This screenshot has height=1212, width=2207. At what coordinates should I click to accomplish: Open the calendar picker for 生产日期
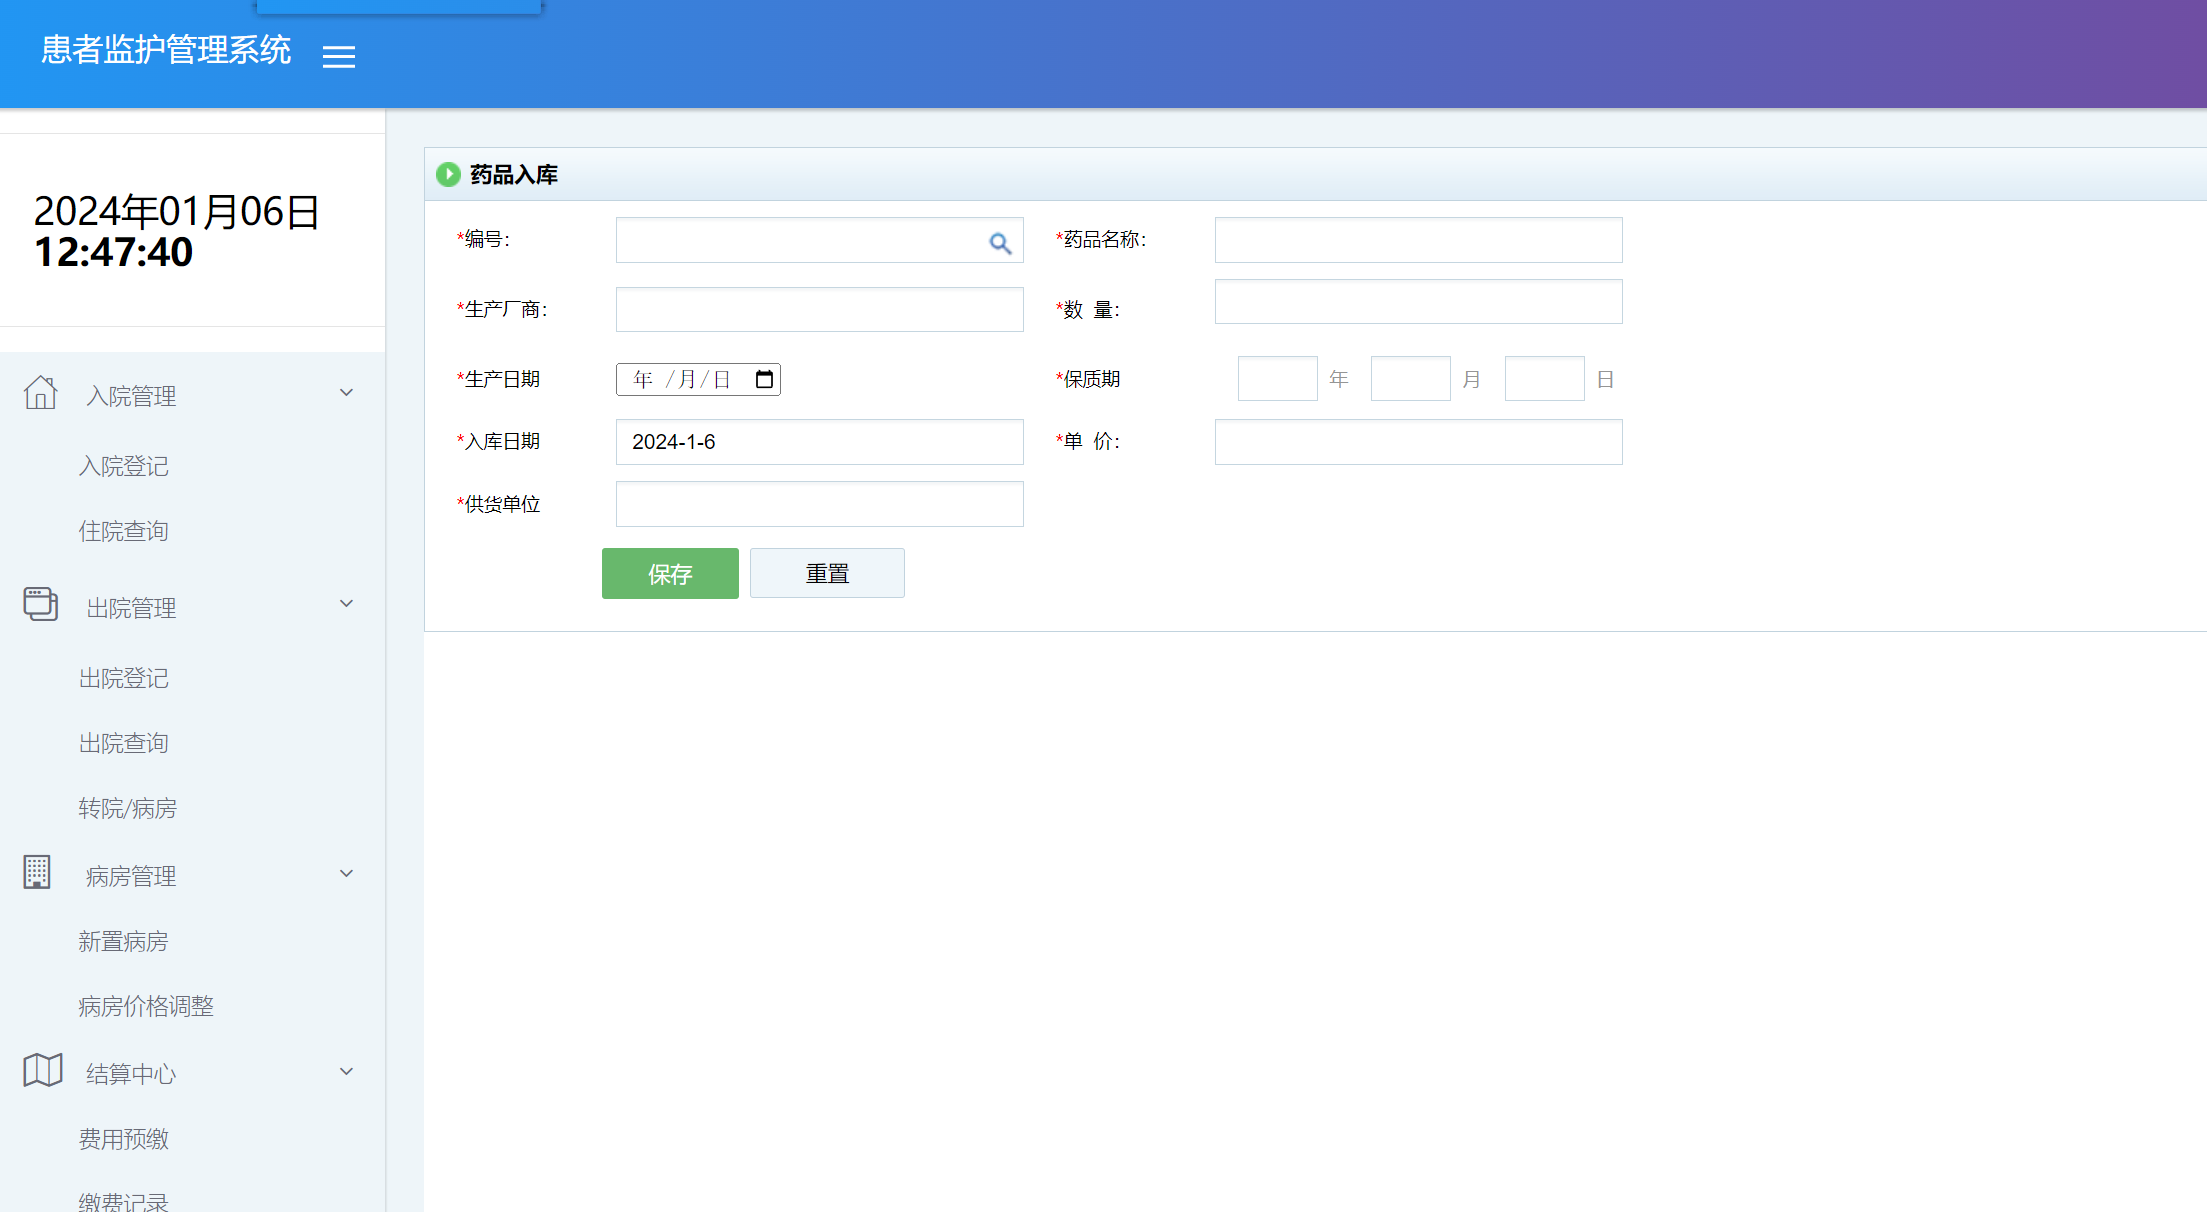tap(764, 380)
